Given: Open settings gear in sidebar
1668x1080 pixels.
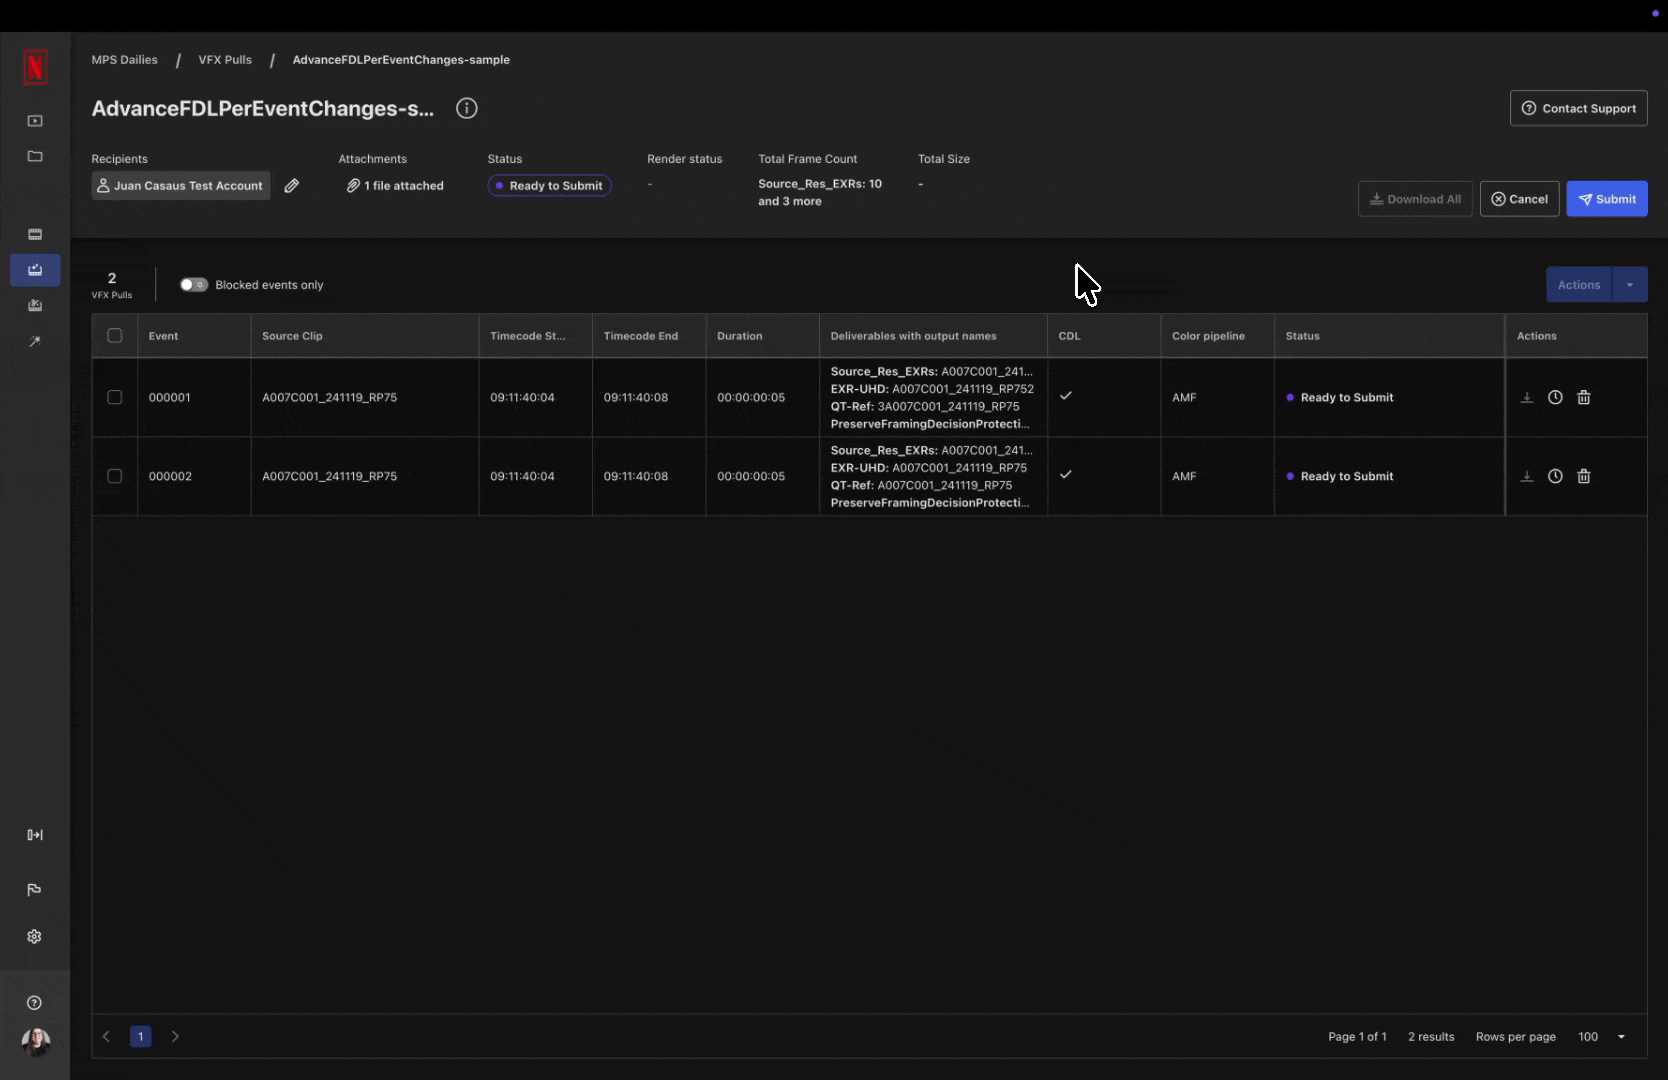Looking at the screenshot, I should [x=35, y=937].
